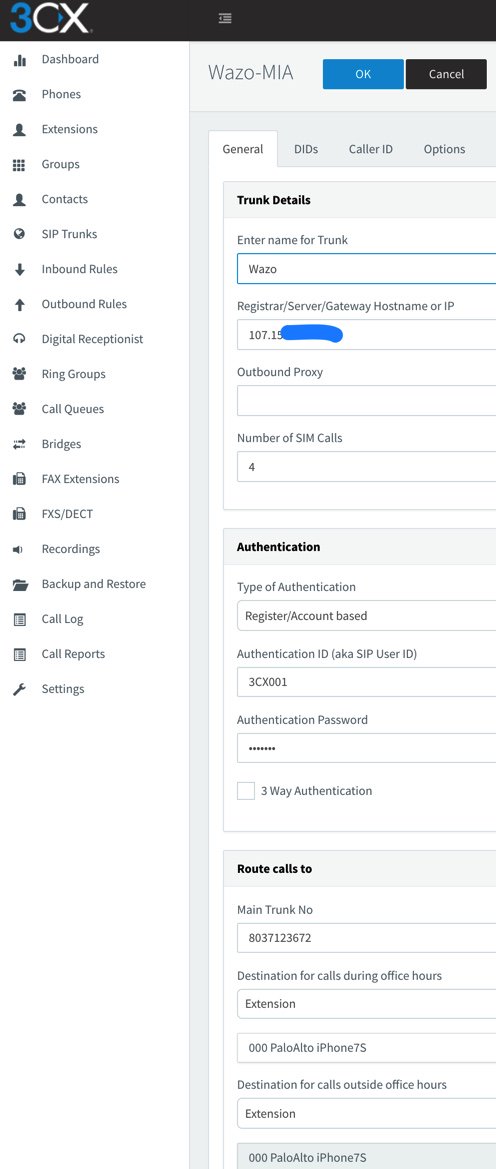Click the Registrar/Server hostname or IP field
Image resolution: width=496 pixels, height=1169 pixels.
pos(366,335)
